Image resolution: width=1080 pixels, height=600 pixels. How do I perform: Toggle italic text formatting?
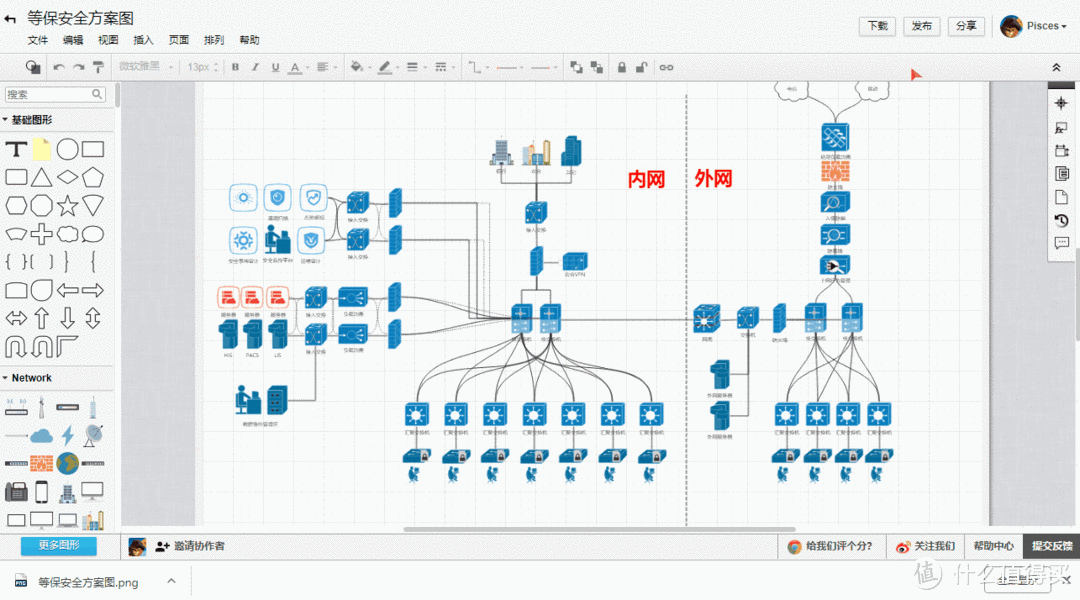(x=255, y=67)
